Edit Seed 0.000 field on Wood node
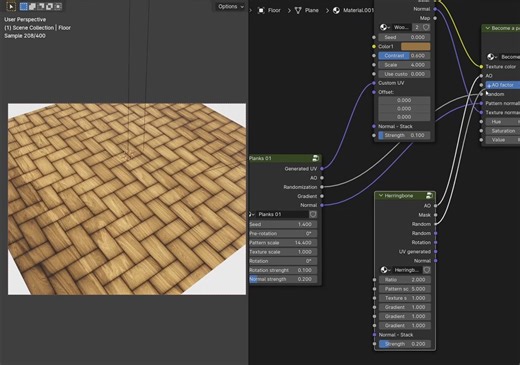This screenshot has width=520, height=365. pyautogui.click(x=404, y=37)
